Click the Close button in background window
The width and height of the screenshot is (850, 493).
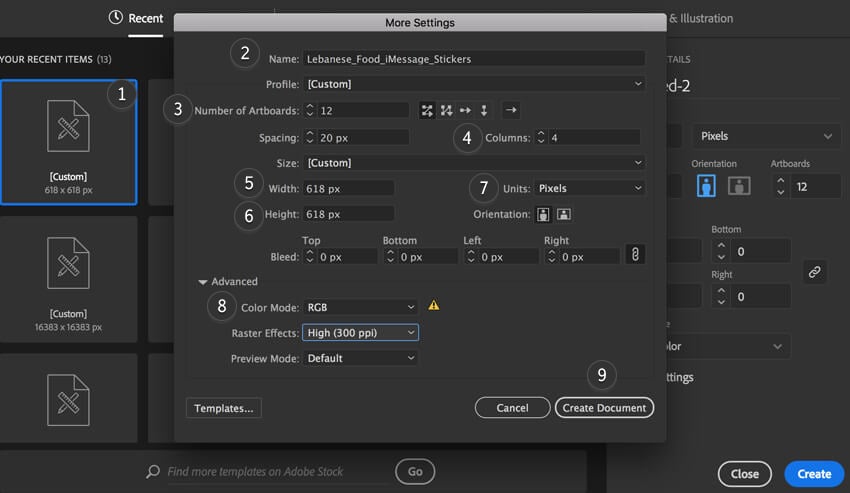click(x=744, y=474)
